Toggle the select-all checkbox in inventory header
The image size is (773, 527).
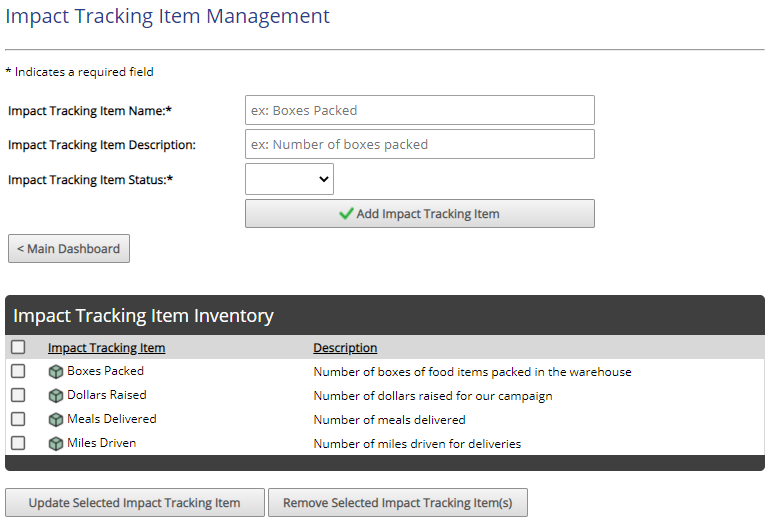coord(18,347)
